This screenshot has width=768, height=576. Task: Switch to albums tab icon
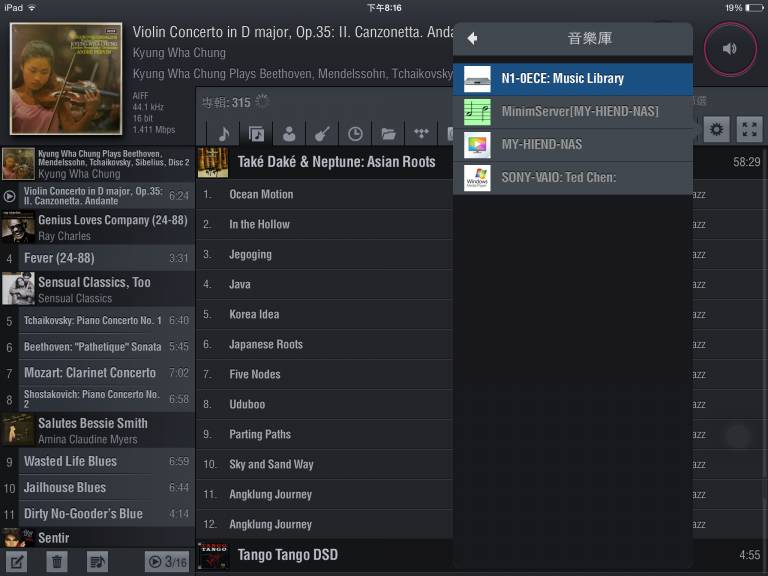[256, 133]
